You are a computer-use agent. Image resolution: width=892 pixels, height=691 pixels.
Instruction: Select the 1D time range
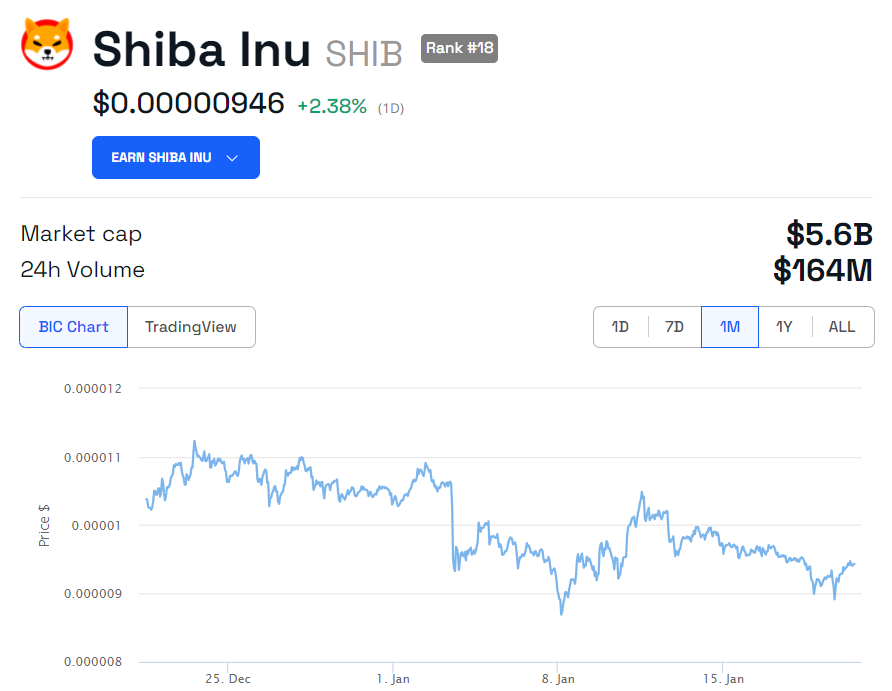click(620, 327)
